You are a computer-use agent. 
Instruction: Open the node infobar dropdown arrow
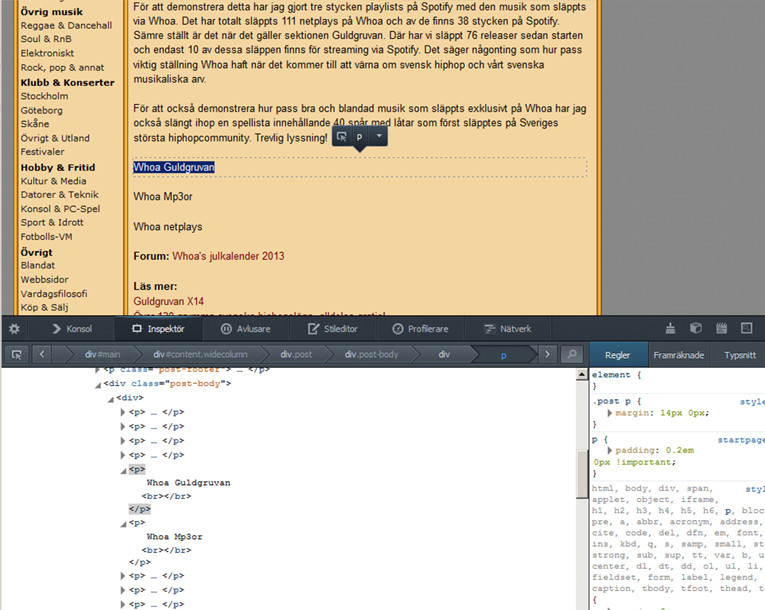point(379,136)
